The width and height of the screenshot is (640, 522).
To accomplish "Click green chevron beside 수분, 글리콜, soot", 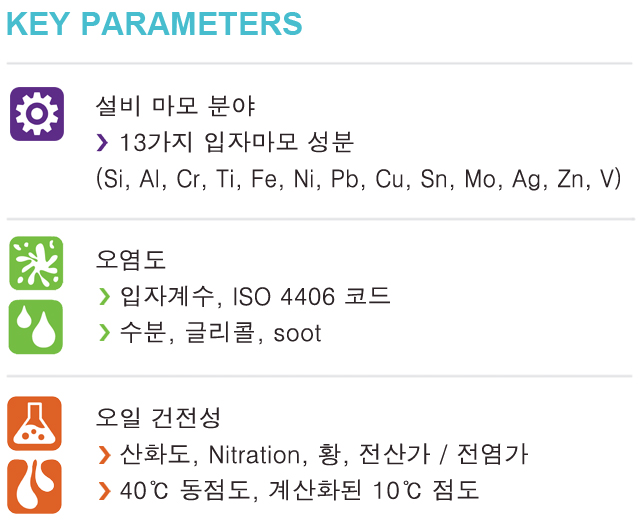I will click(105, 332).
